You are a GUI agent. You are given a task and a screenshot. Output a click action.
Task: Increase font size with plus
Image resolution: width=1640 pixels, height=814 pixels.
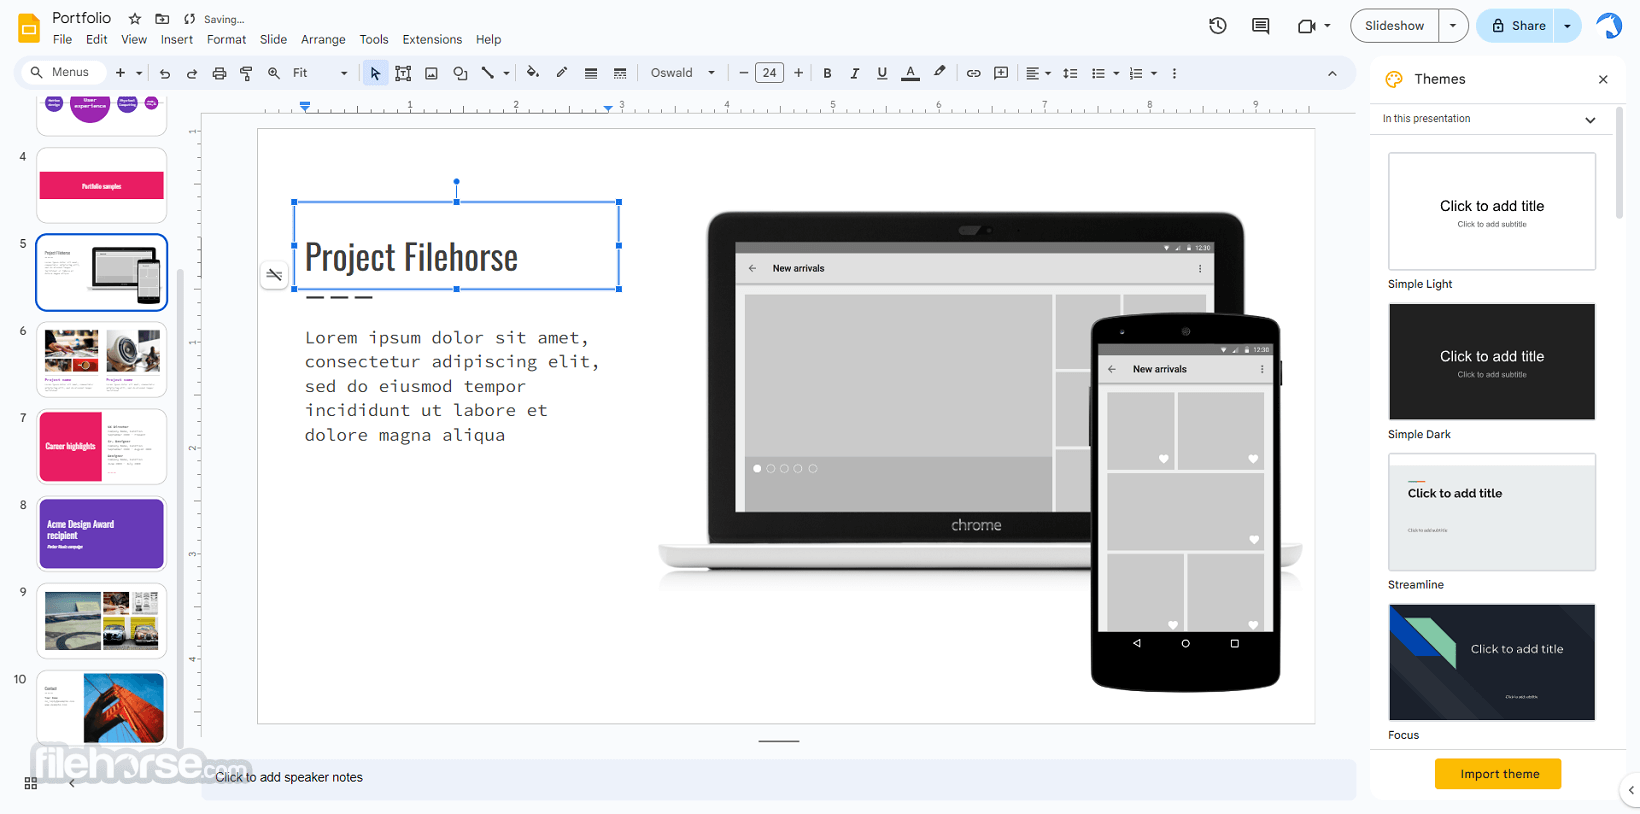[798, 73]
